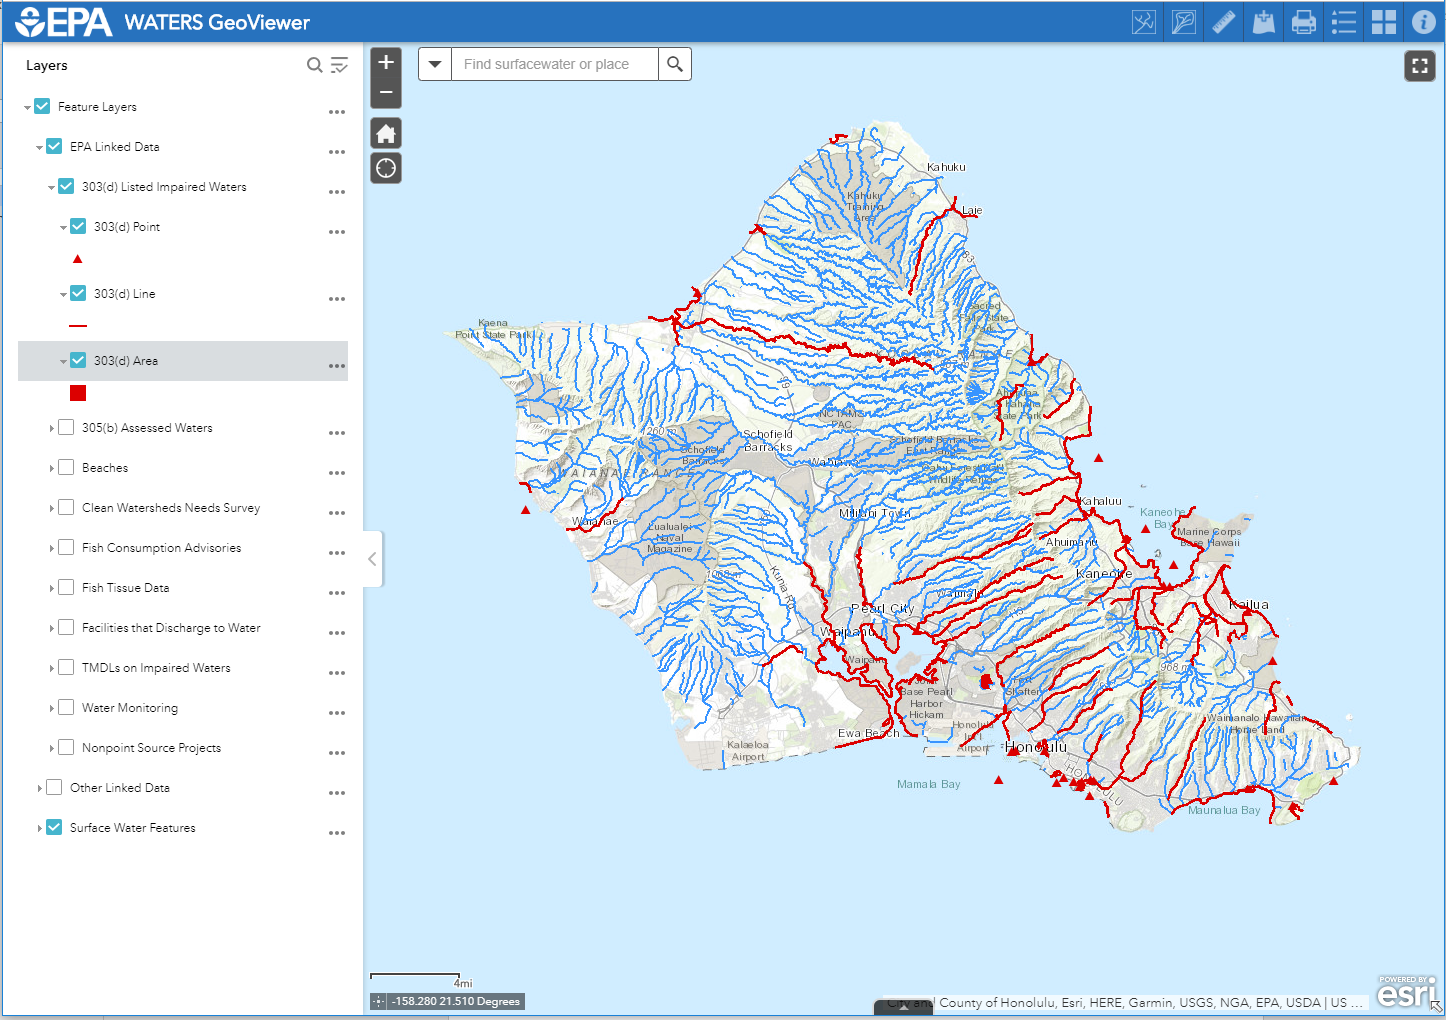Open the Basemap Gallery
1446x1020 pixels.
click(1383, 21)
